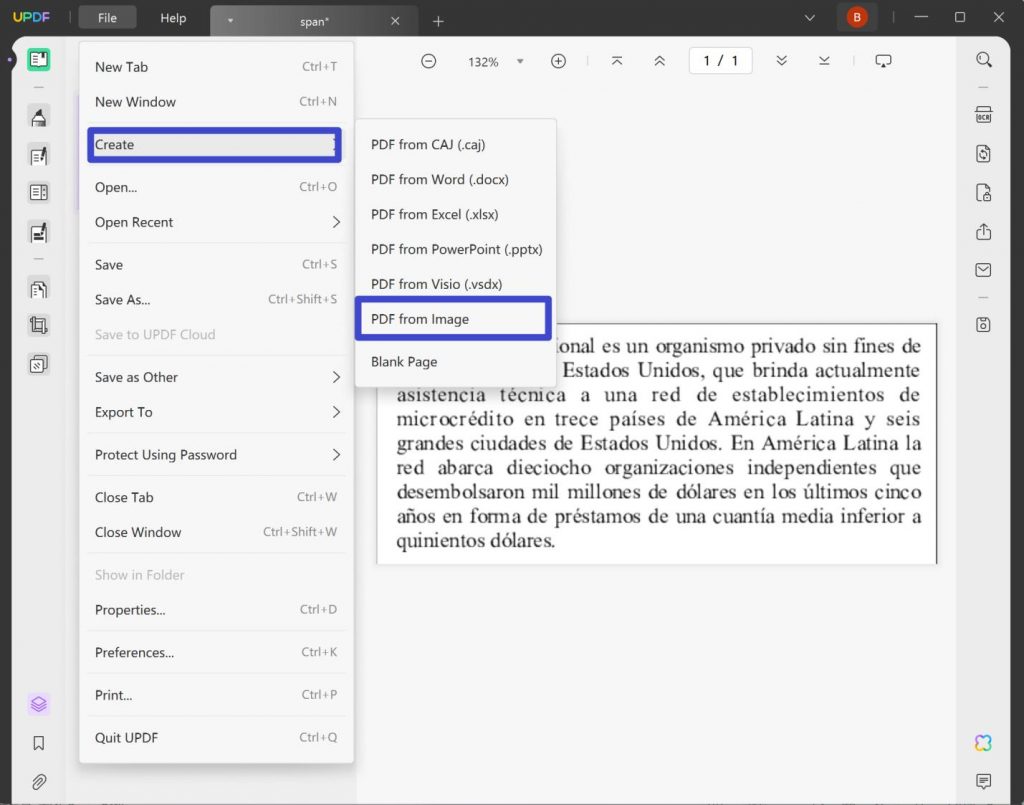Zoom in using the plus button
This screenshot has height=805, width=1024.
(558, 60)
